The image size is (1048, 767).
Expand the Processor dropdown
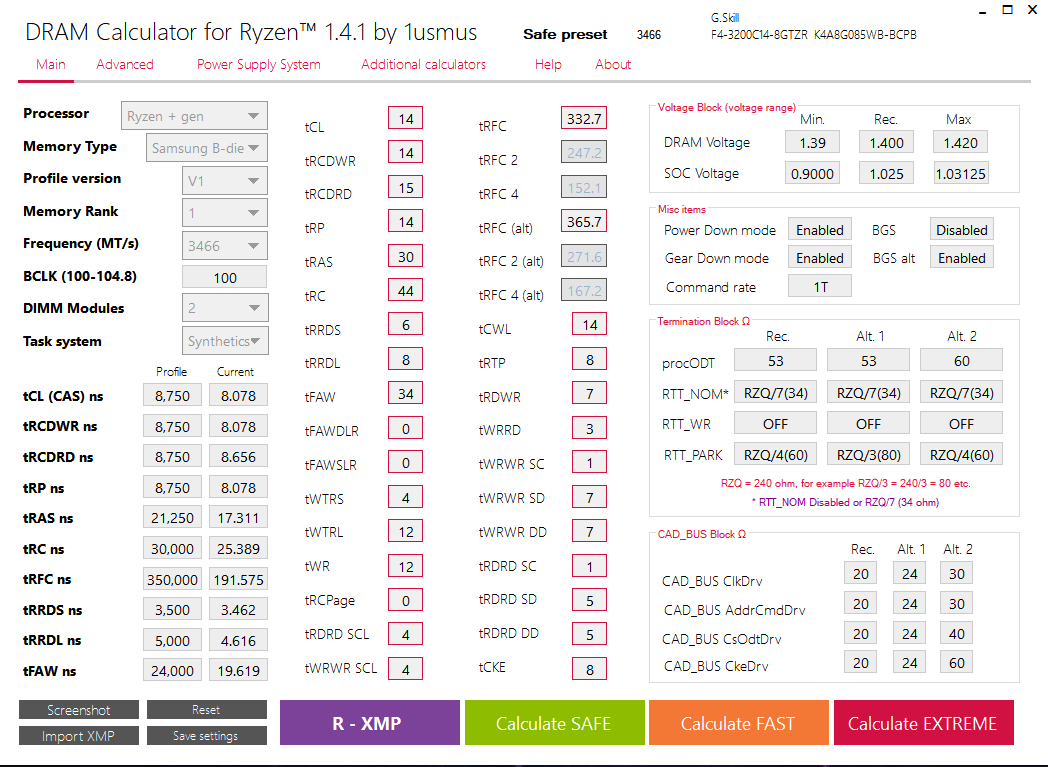point(194,116)
